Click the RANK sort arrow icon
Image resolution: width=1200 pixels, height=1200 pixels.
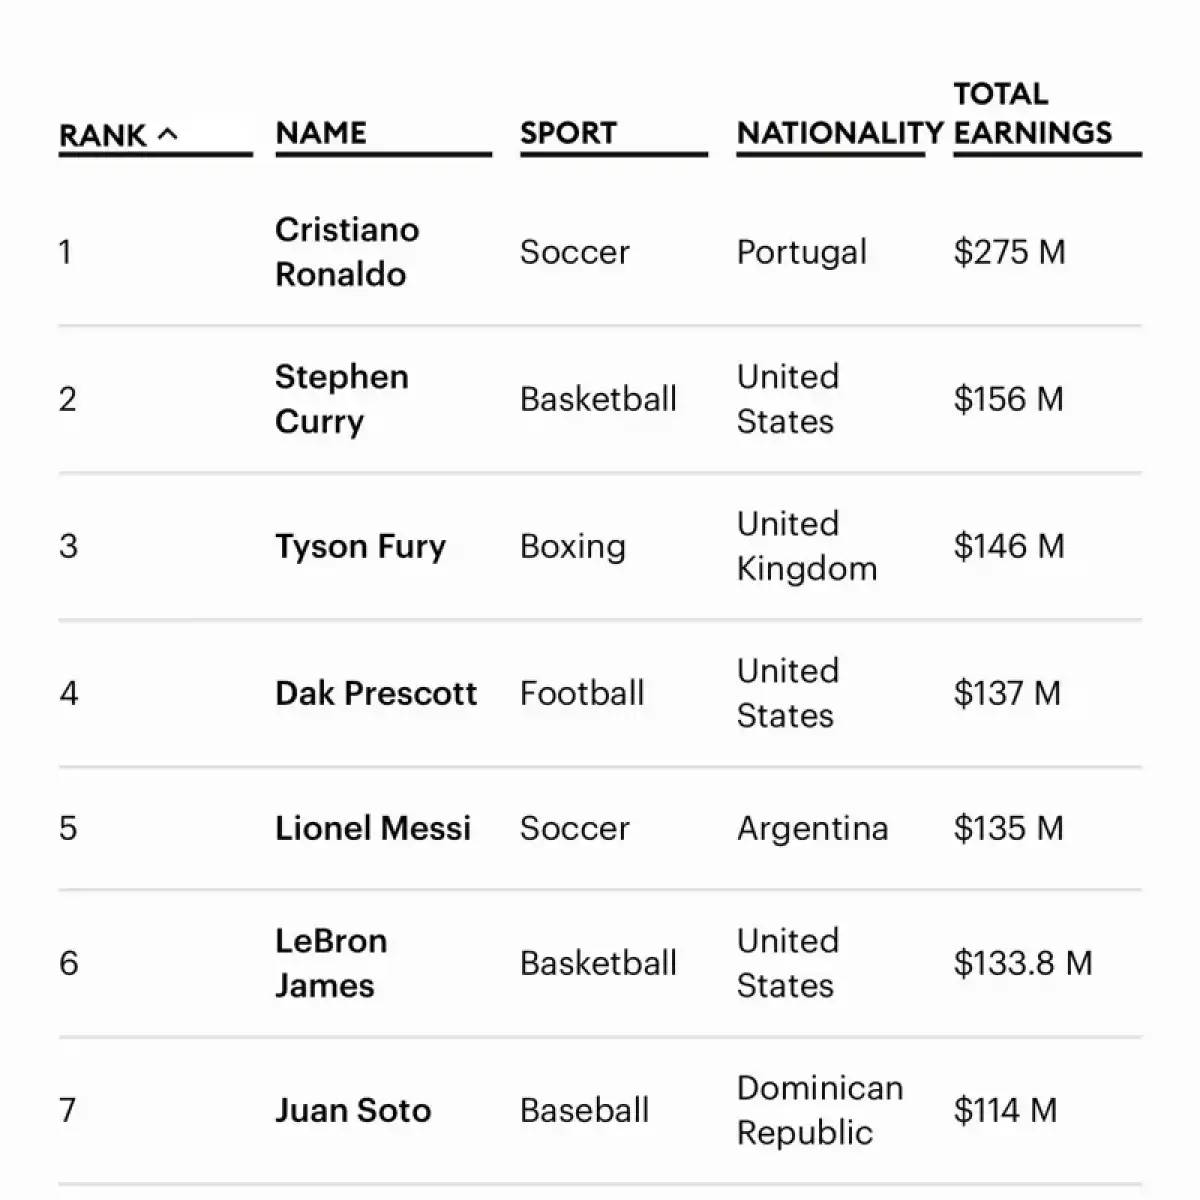[168, 133]
